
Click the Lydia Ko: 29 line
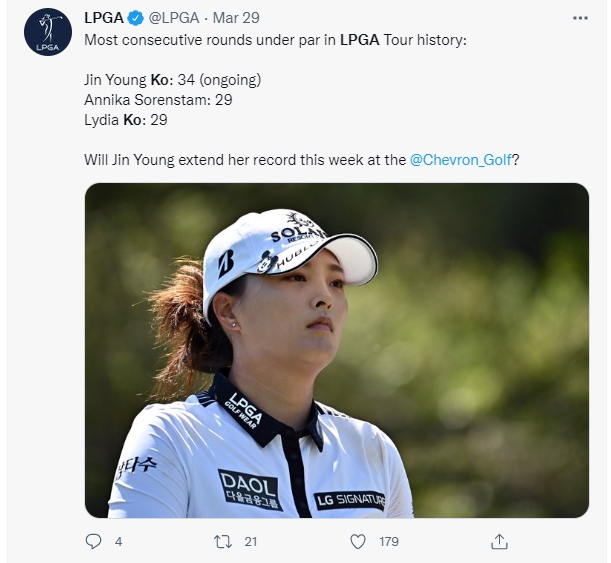[x=126, y=120]
